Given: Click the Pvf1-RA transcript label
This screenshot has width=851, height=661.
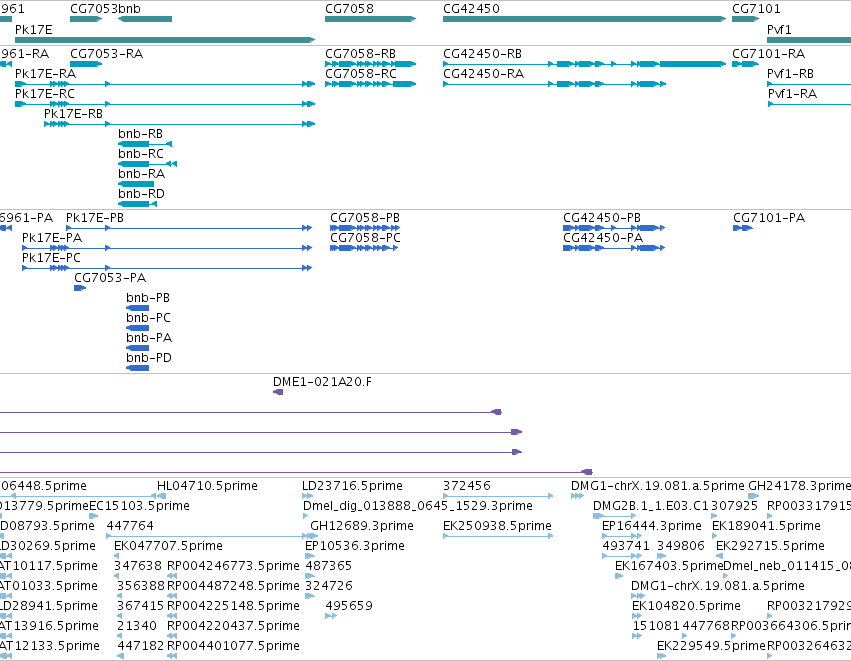Looking at the screenshot, I should click(x=792, y=94).
